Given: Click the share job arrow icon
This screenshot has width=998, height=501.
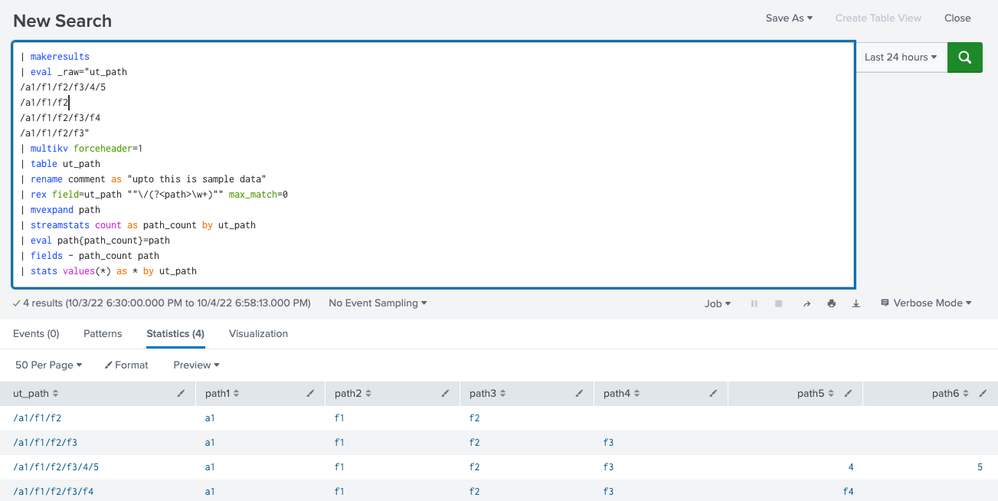Looking at the screenshot, I should pos(806,303).
